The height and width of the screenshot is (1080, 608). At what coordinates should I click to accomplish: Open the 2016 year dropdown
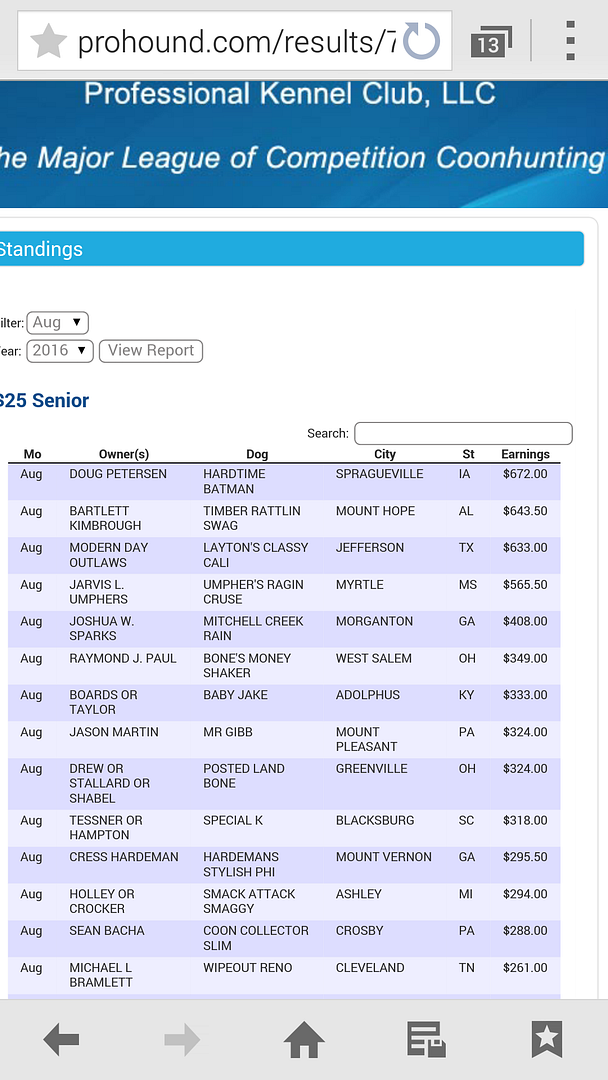60,351
